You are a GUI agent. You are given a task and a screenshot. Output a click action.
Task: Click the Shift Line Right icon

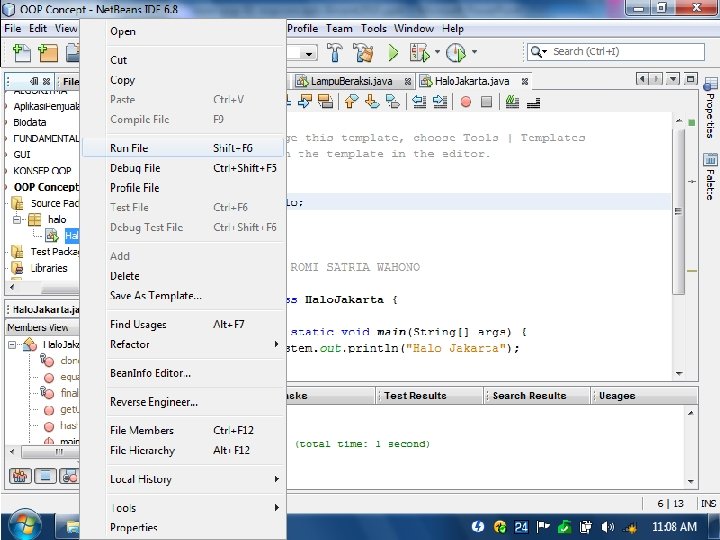(x=439, y=101)
